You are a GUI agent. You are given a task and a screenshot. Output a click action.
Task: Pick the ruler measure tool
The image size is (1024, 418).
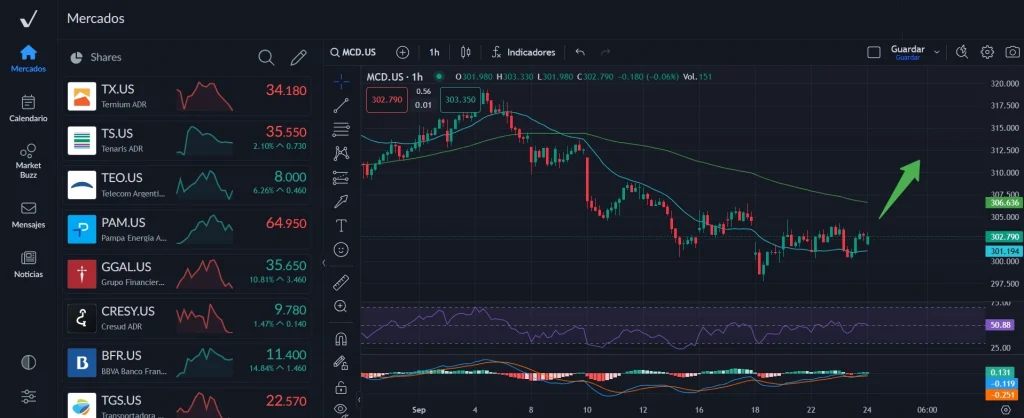click(341, 282)
